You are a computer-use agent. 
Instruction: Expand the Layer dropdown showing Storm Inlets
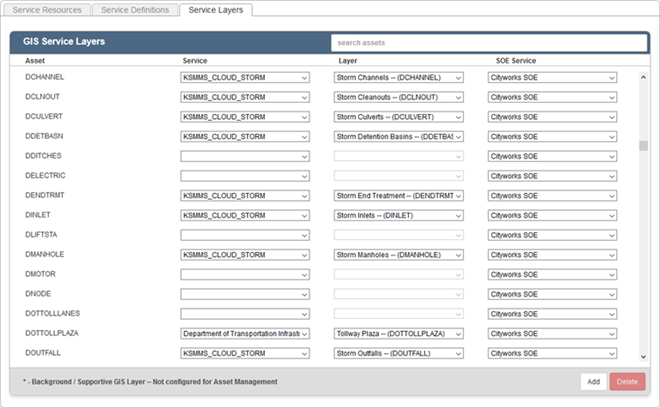click(x=399, y=215)
